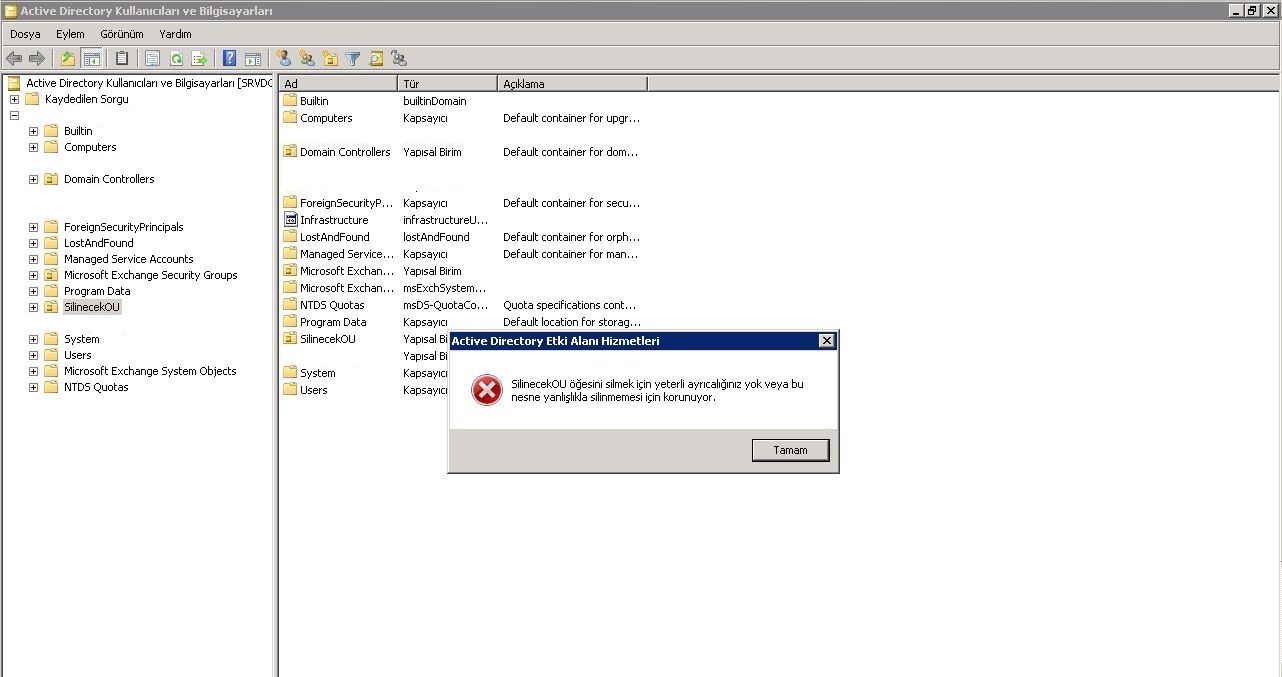Image resolution: width=1282 pixels, height=677 pixels.
Task: Open the Yardım menu
Action: point(175,34)
